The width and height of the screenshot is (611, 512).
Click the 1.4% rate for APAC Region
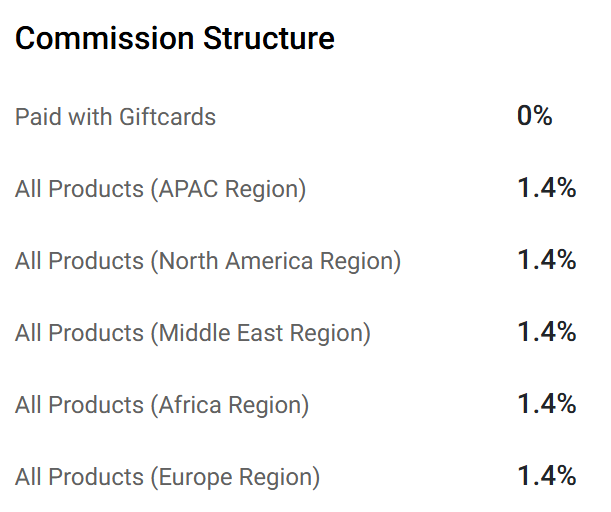click(546, 188)
